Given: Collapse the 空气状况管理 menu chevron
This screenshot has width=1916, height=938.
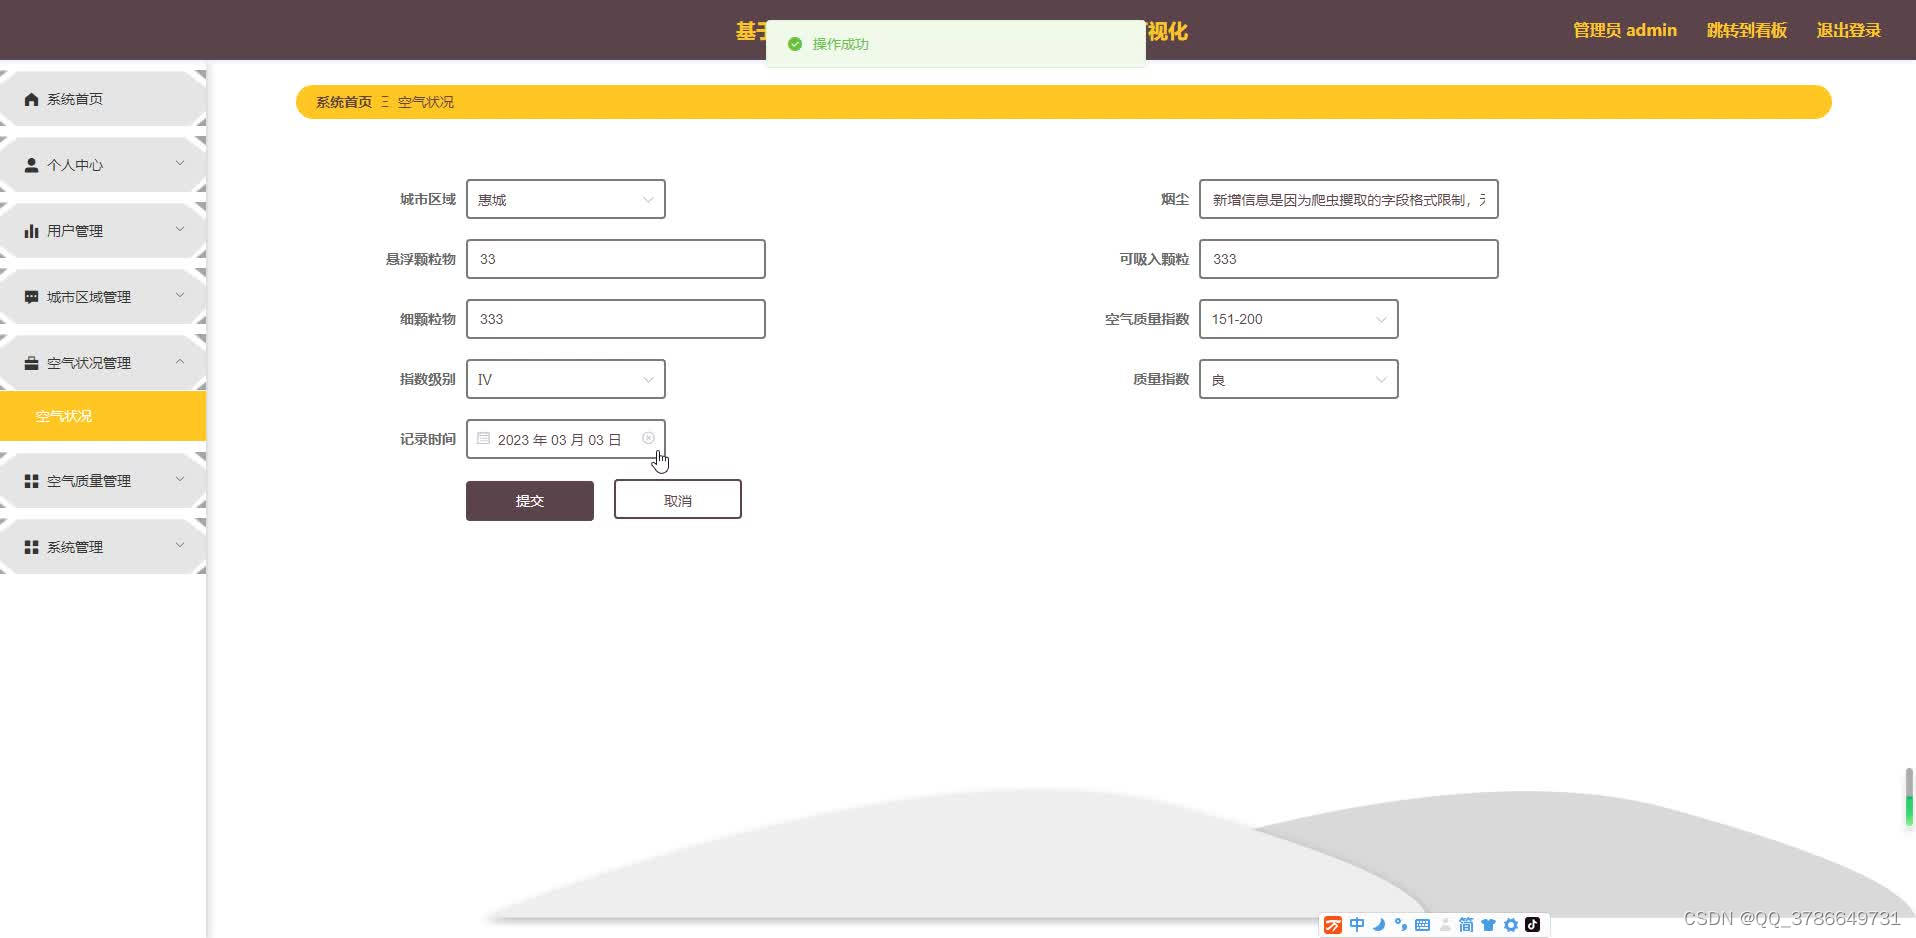Looking at the screenshot, I should (x=180, y=361).
